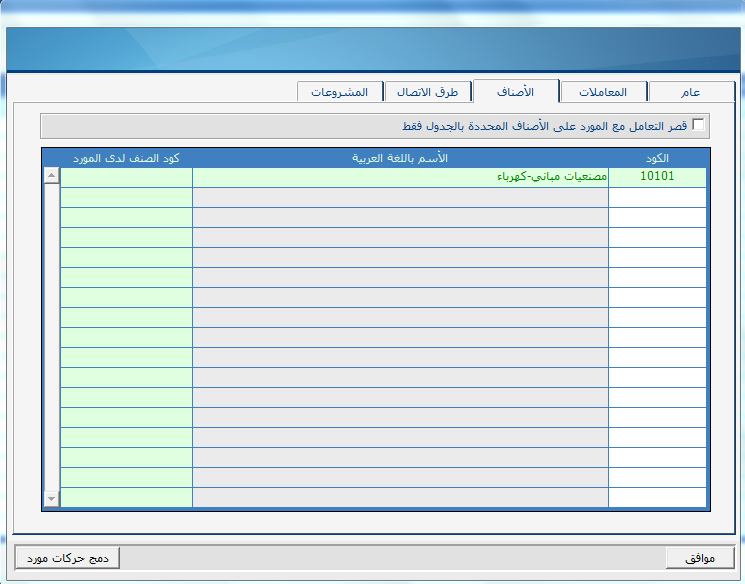Screen dimensions: 745x584
Task: Click the كود الصنف لدى المورد column header
Action: tap(126, 158)
